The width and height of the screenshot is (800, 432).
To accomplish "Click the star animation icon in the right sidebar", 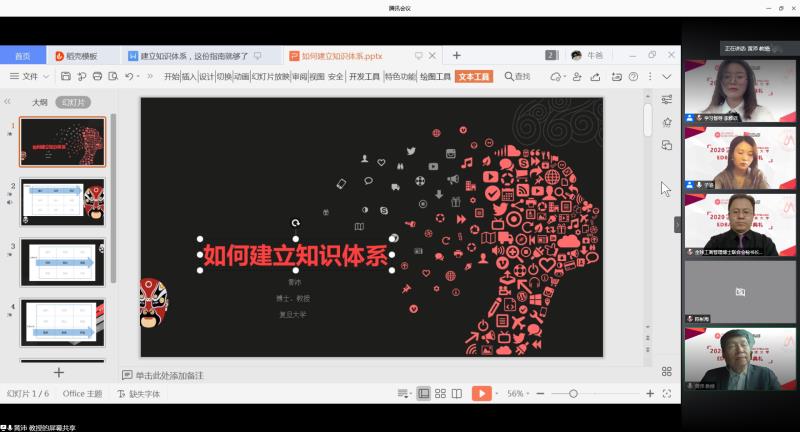I will pos(666,122).
